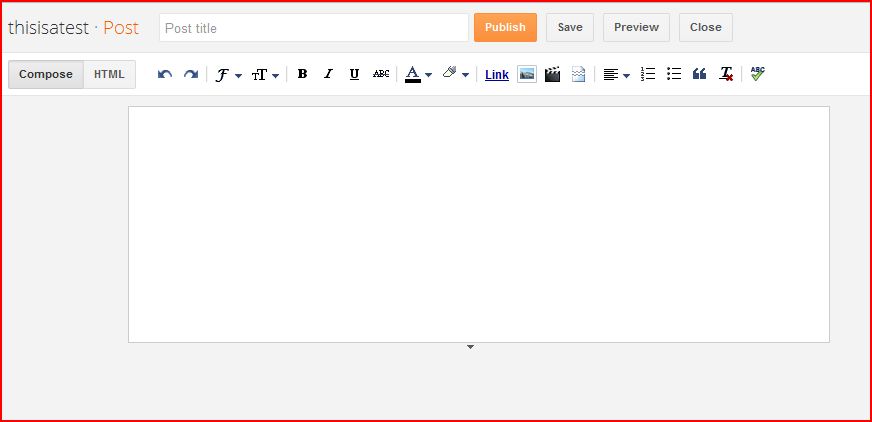This screenshot has height=422, width=872.
Task: Expand the text alignment dropdown
Action: 617,75
